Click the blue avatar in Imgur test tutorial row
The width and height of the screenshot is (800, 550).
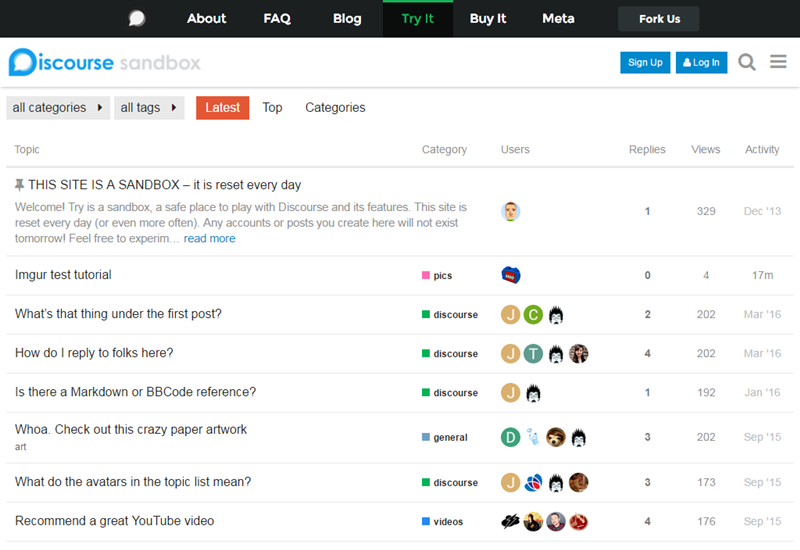pyautogui.click(x=510, y=275)
